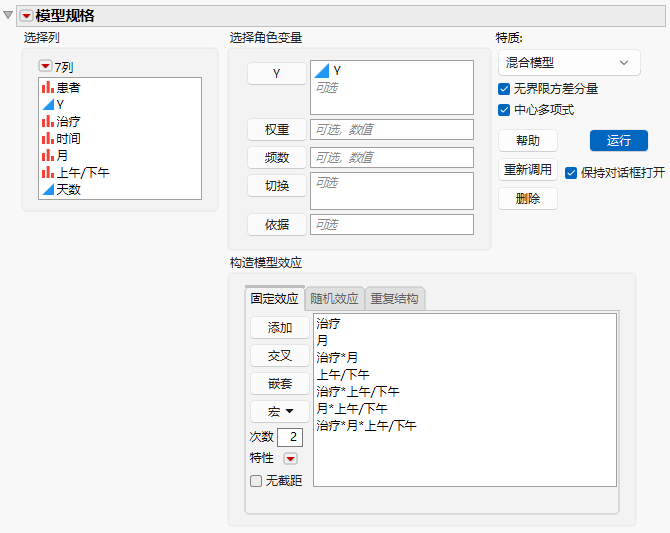This screenshot has height=533, width=670.
Task: Toggle 保持对话框打开 checkbox
Action: (x=571, y=173)
